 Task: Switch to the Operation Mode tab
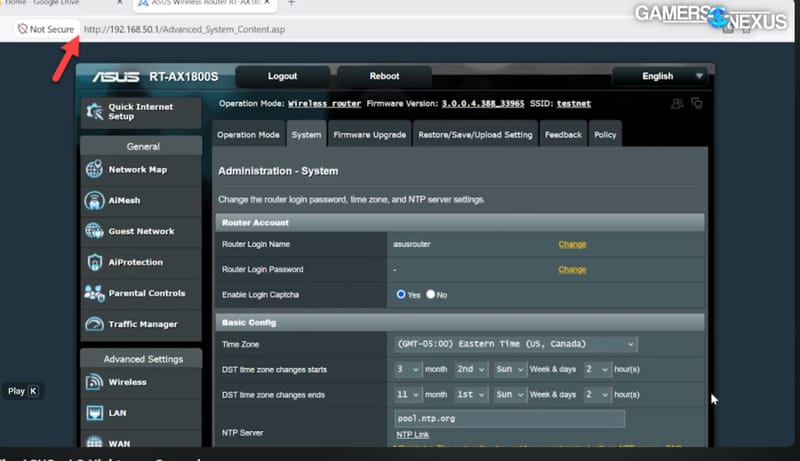248,135
